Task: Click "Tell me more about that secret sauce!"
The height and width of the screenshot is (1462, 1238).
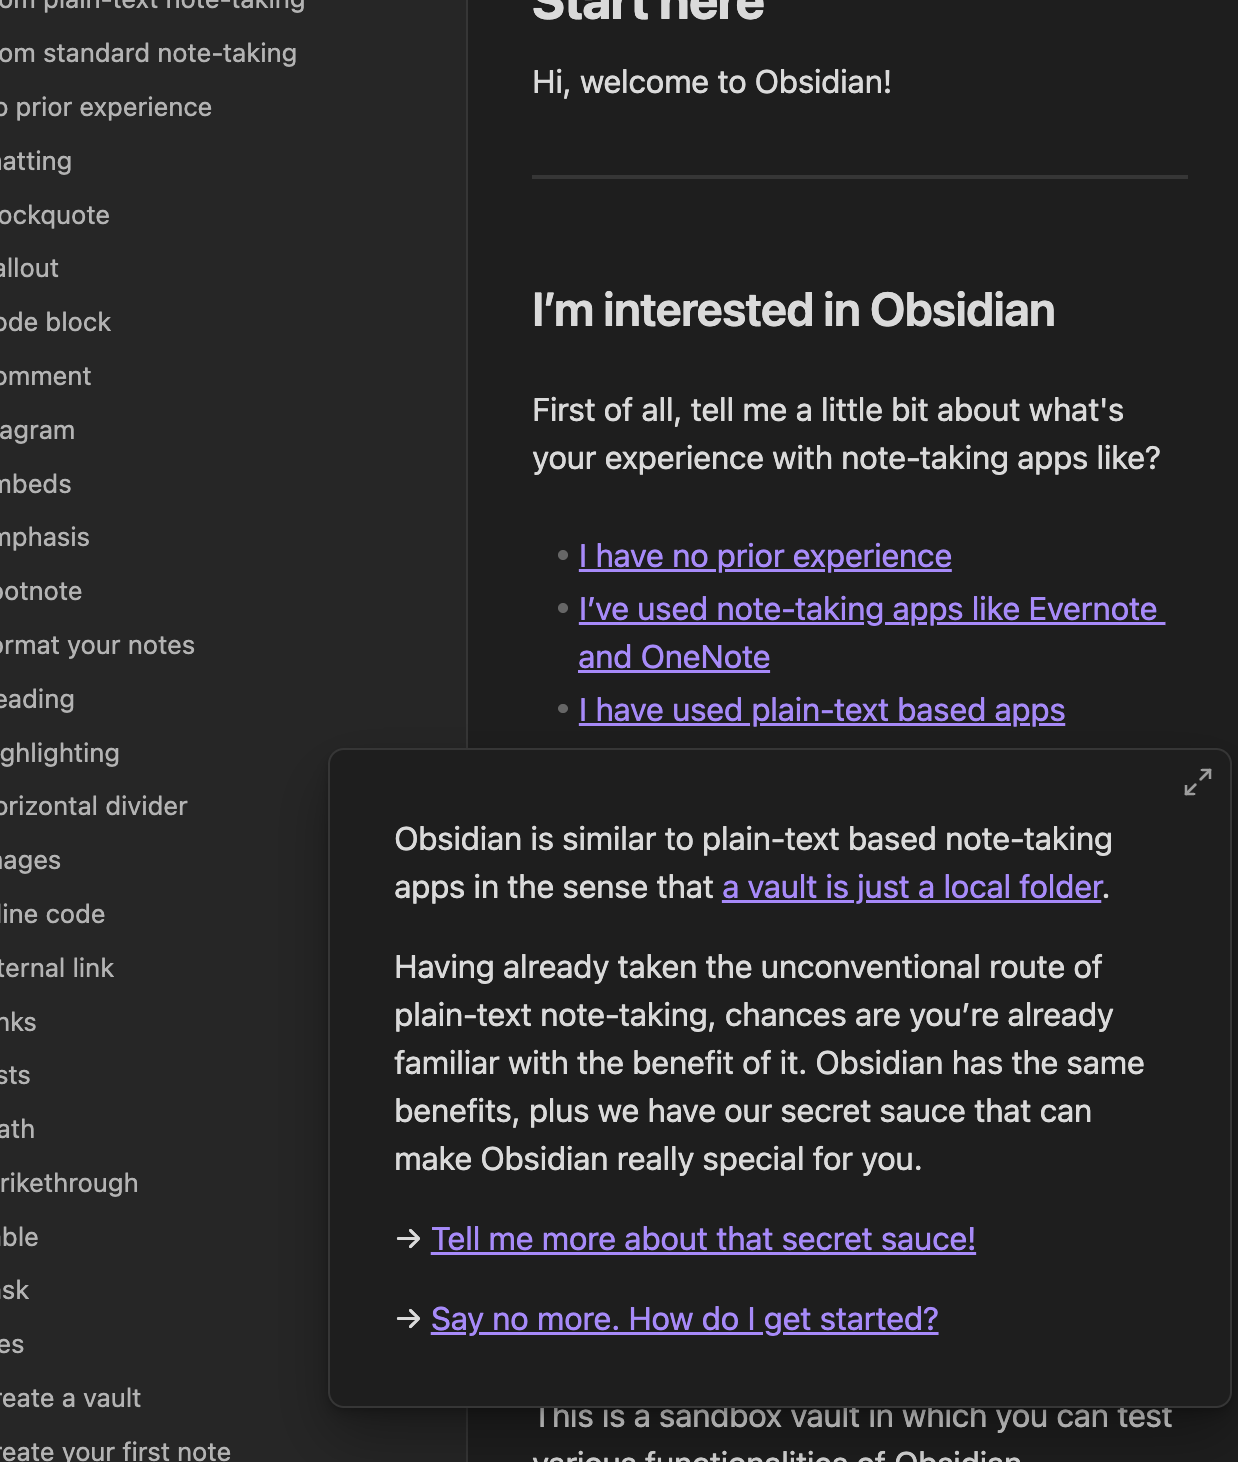Action: tap(702, 1239)
